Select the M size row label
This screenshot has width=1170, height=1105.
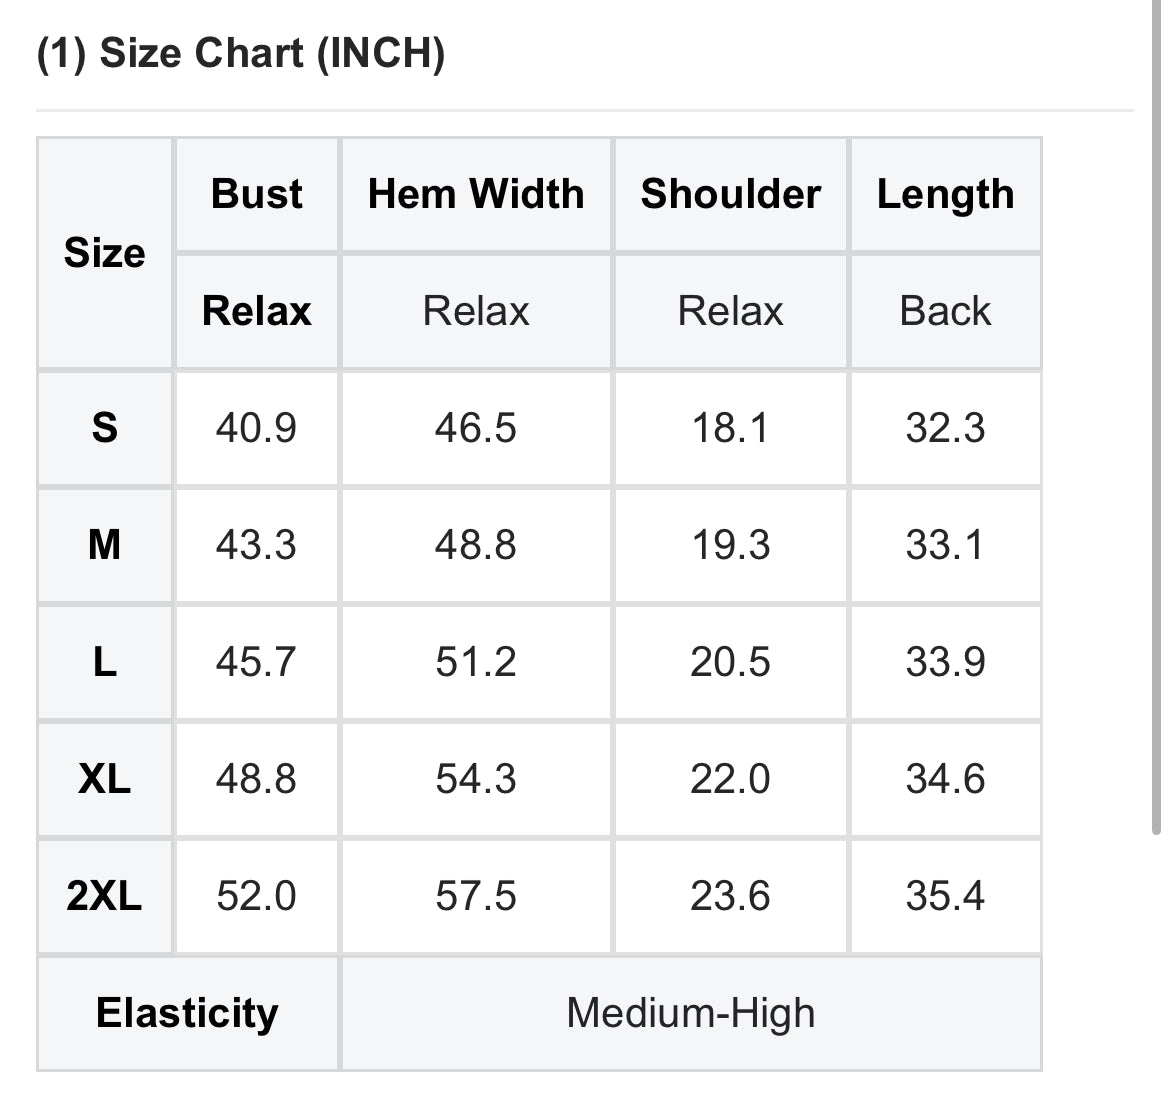coord(105,545)
